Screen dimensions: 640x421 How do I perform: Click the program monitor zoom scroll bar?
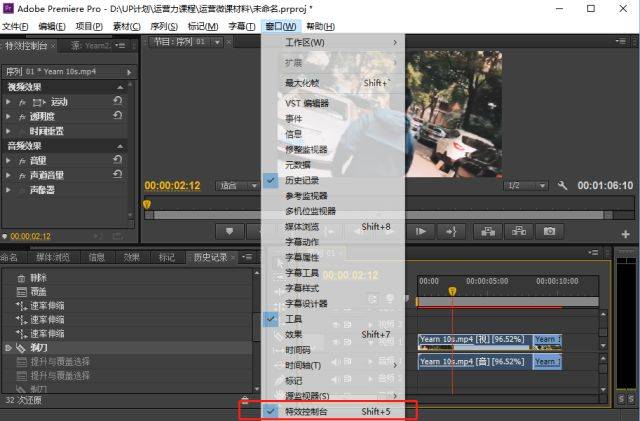tap(378, 215)
